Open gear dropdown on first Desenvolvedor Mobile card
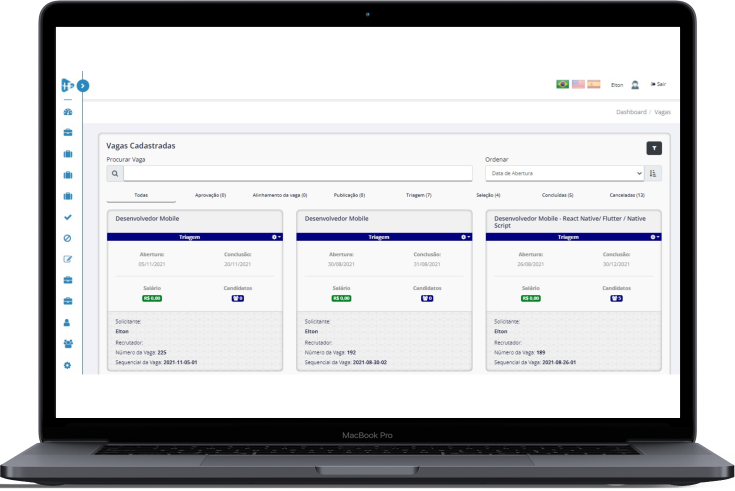The width and height of the screenshot is (735, 491). (x=277, y=237)
